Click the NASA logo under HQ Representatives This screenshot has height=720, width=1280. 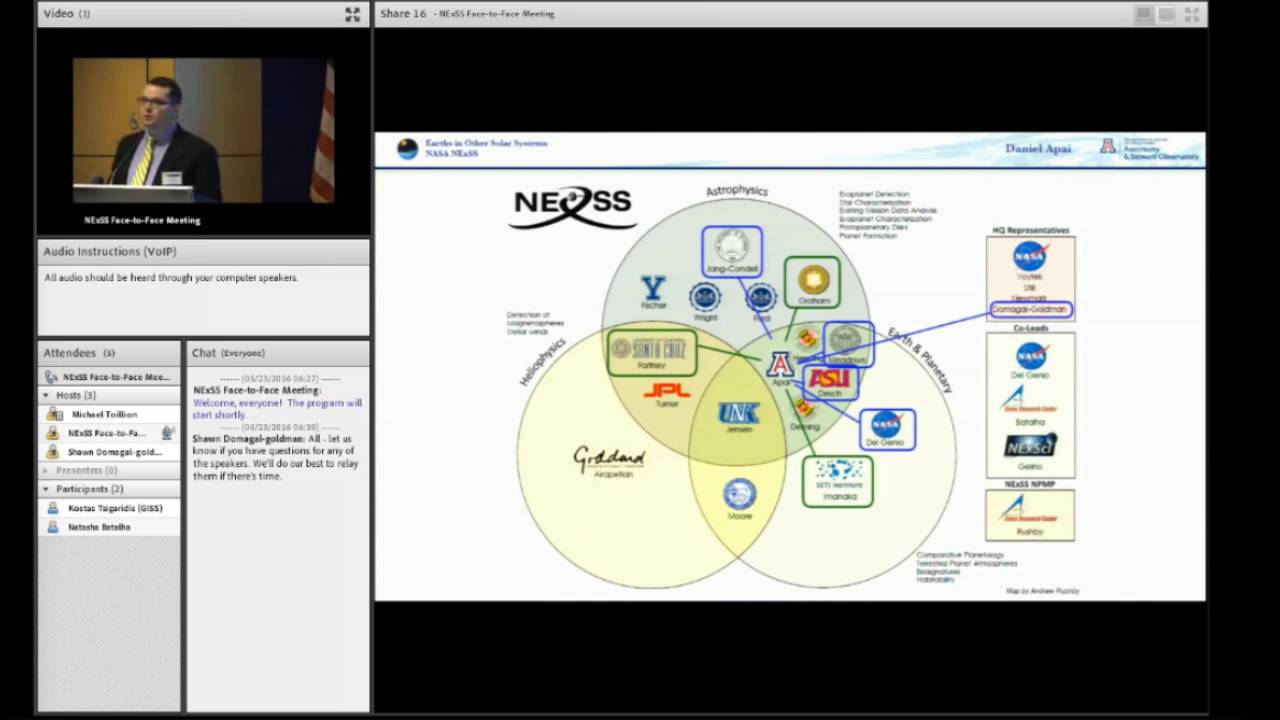1029,257
